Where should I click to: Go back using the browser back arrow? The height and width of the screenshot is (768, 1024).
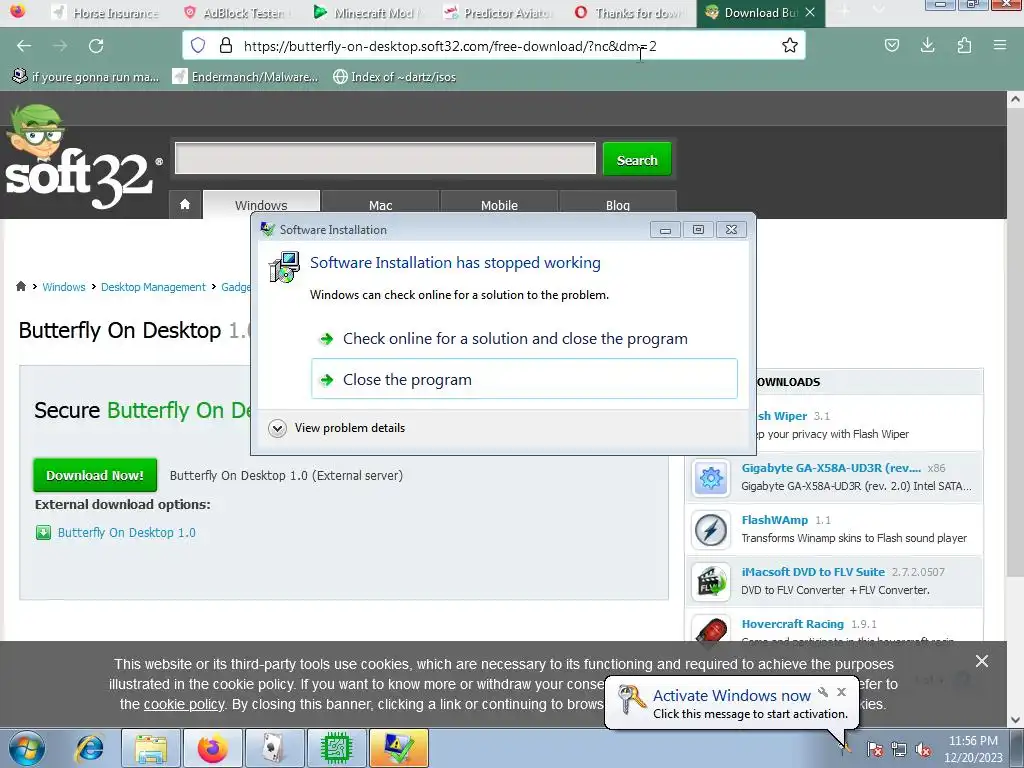pos(24,46)
